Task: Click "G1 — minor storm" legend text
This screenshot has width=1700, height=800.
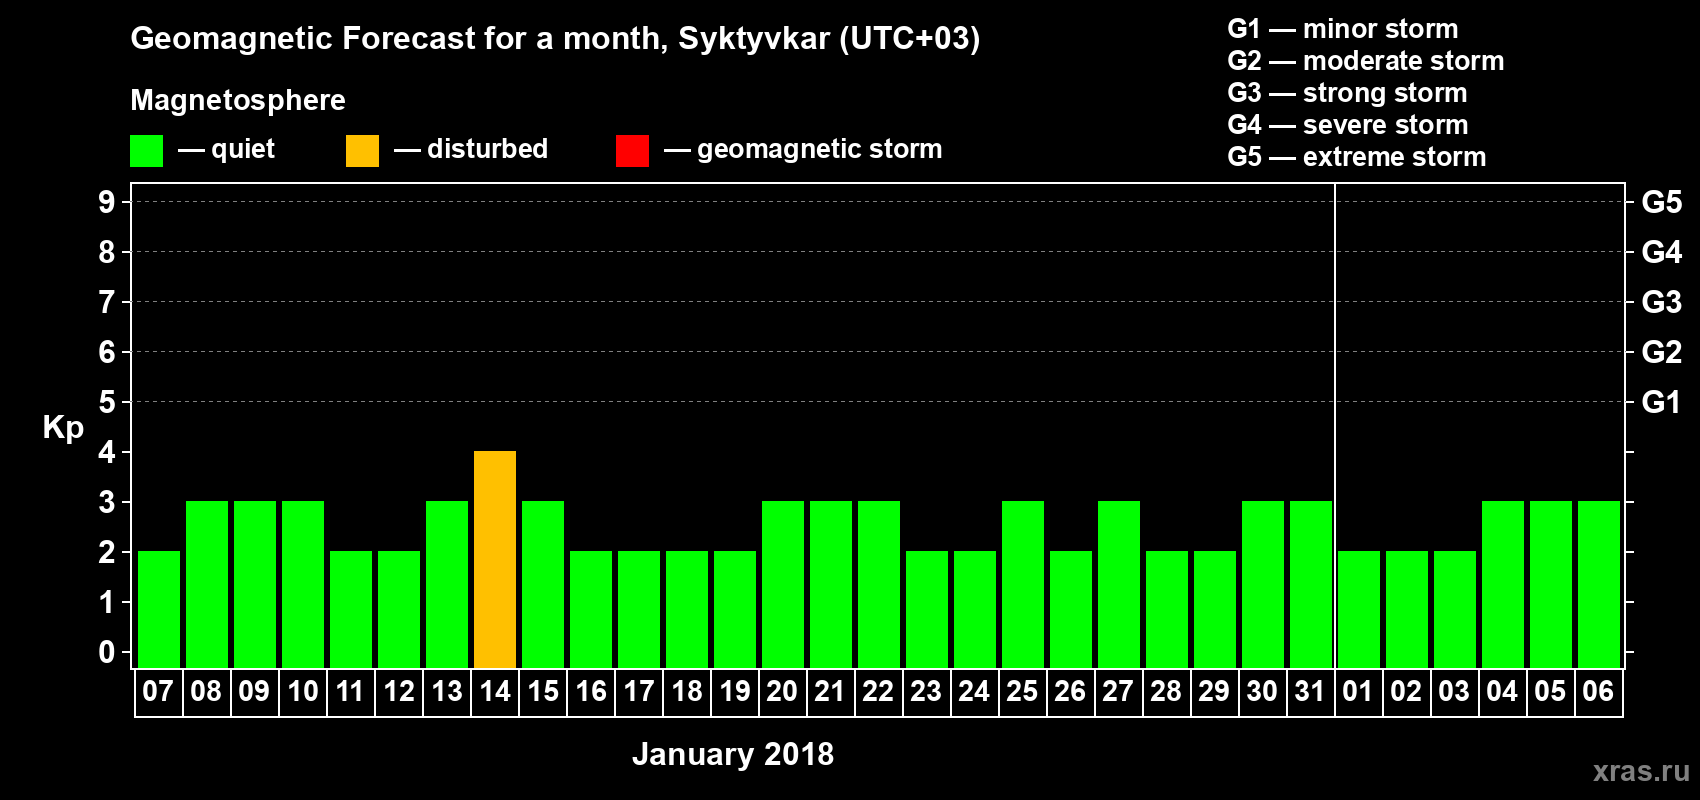Action: [x=1343, y=29]
